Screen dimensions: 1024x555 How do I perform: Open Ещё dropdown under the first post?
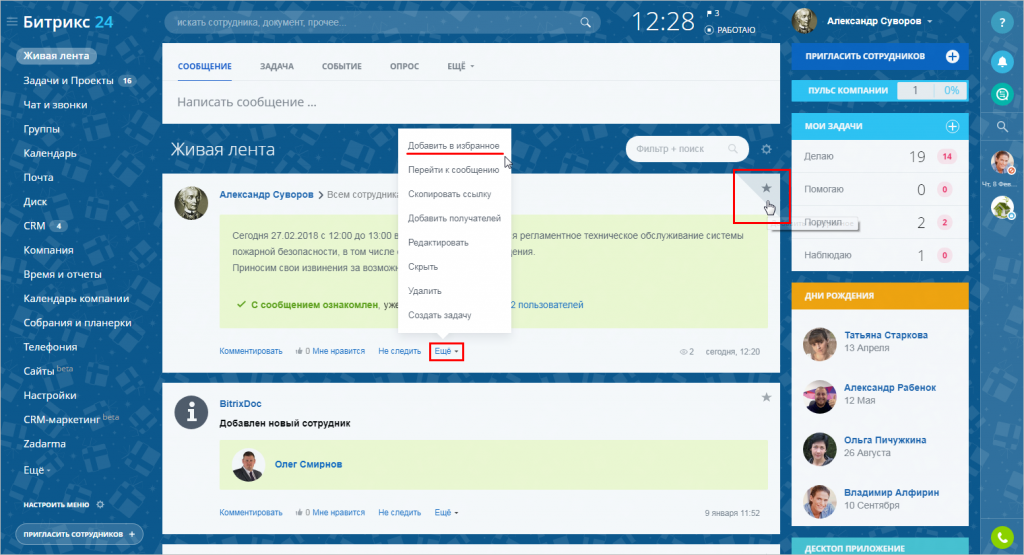447,351
